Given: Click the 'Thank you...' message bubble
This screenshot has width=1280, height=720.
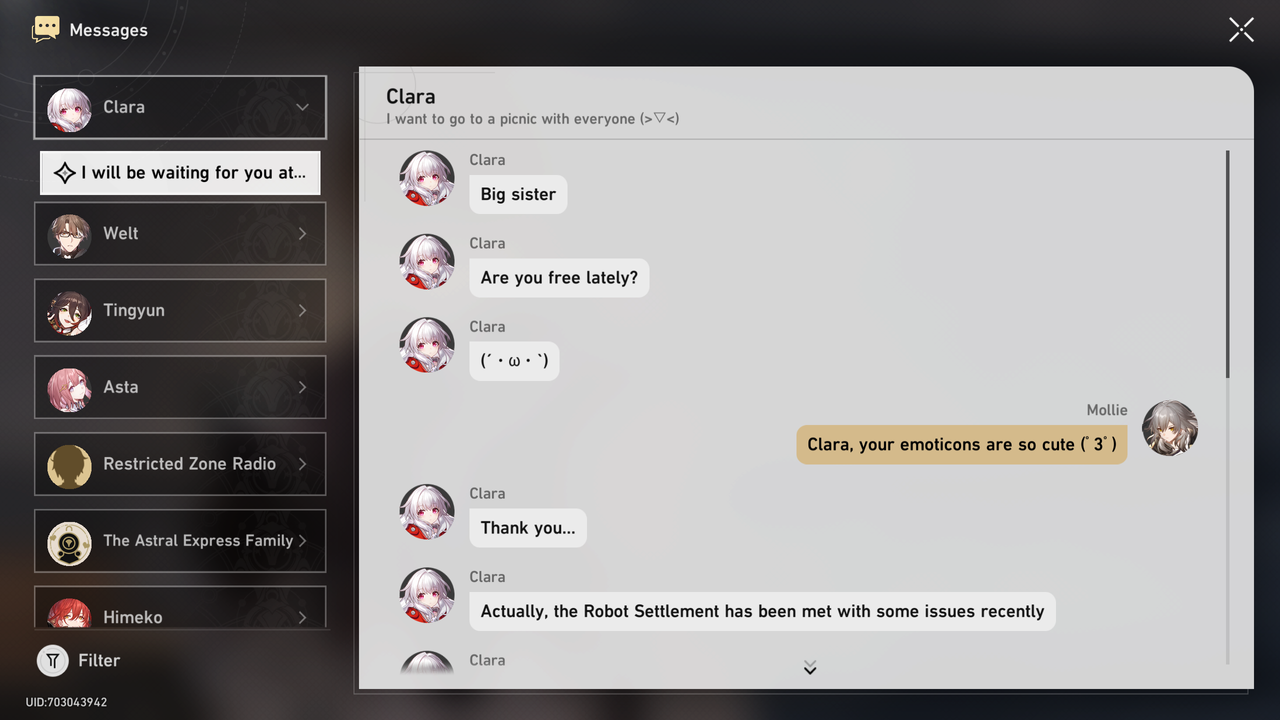Looking at the screenshot, I should point(528,528).
